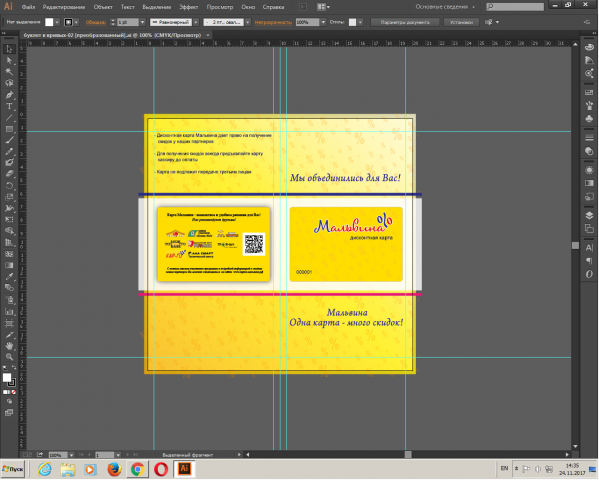Click the document settings button

click(x=405, y=22)
